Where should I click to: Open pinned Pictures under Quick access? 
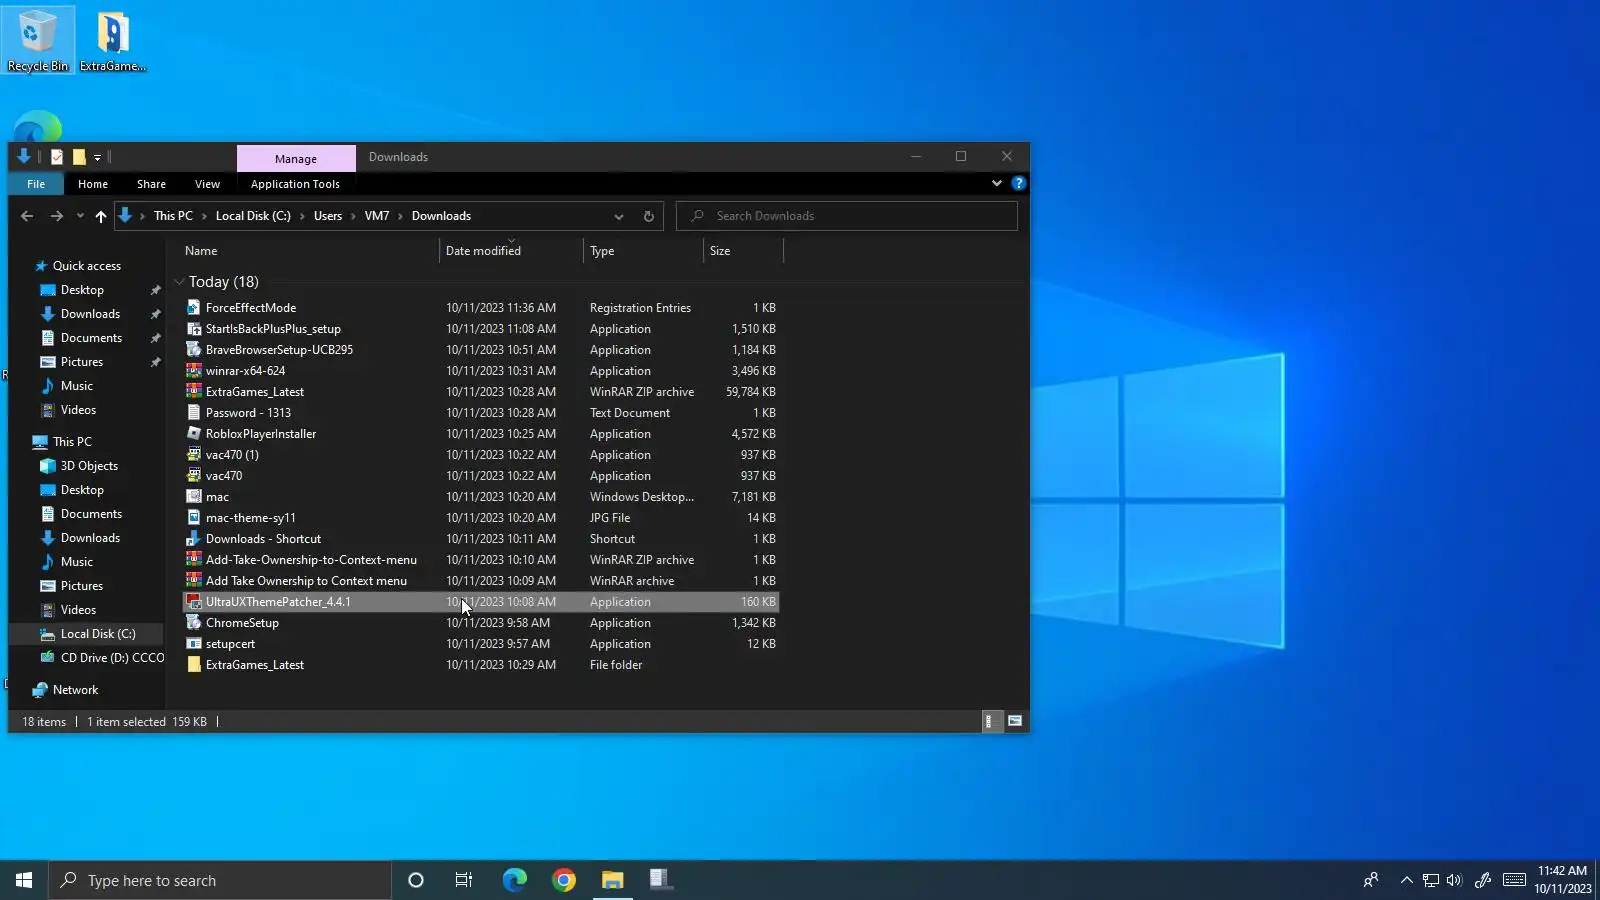(x=82, y=362)
